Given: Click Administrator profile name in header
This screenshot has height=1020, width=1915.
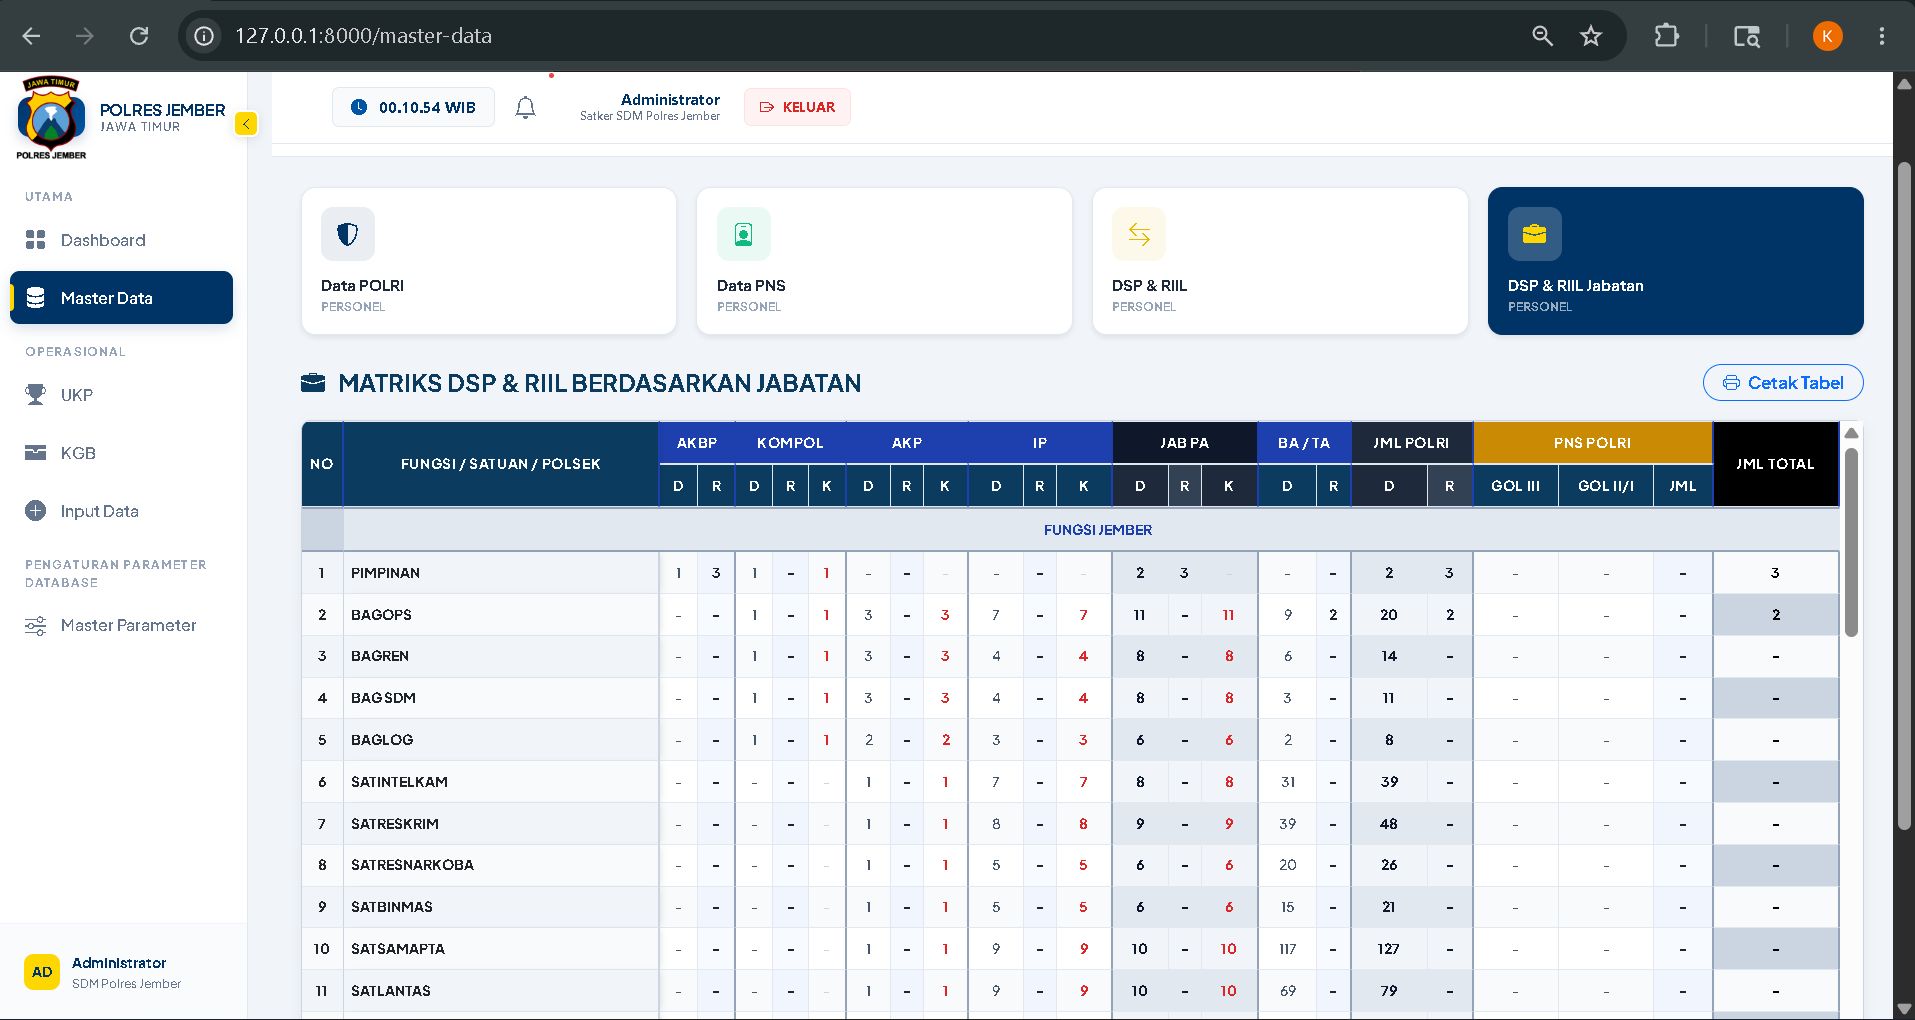Looking at the screenshot, I should point(670,99).
